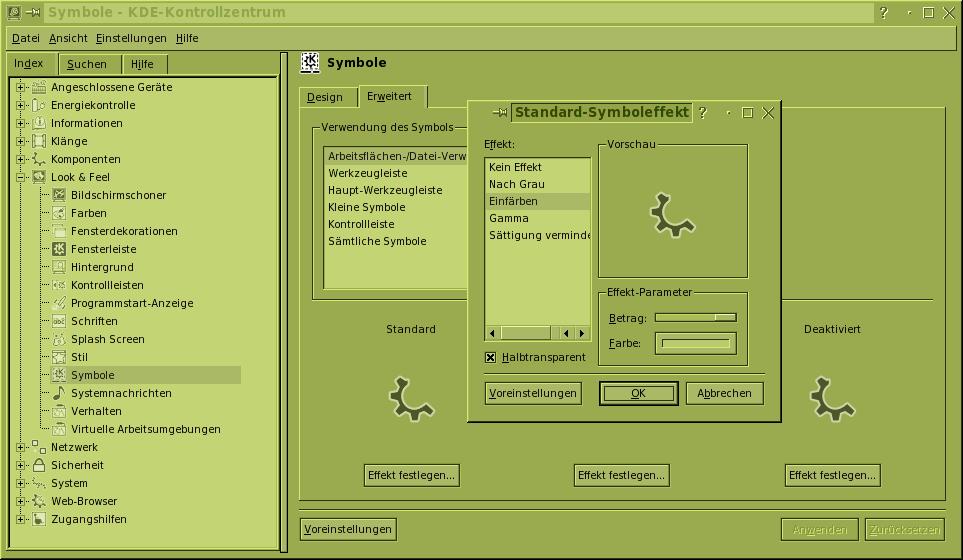Expand the Netzwerk branch
The width and height of the screenshot is (963, 560).
(20, 447)
